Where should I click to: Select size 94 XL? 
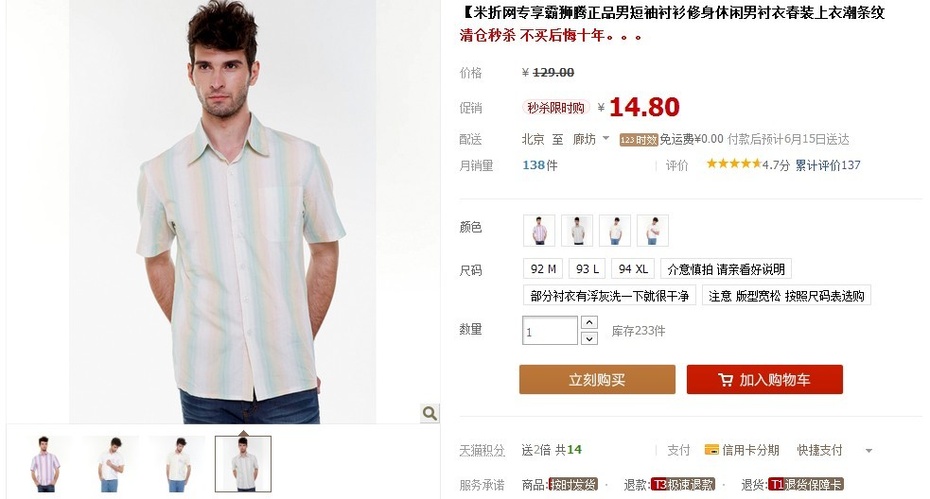pos(633,269)
